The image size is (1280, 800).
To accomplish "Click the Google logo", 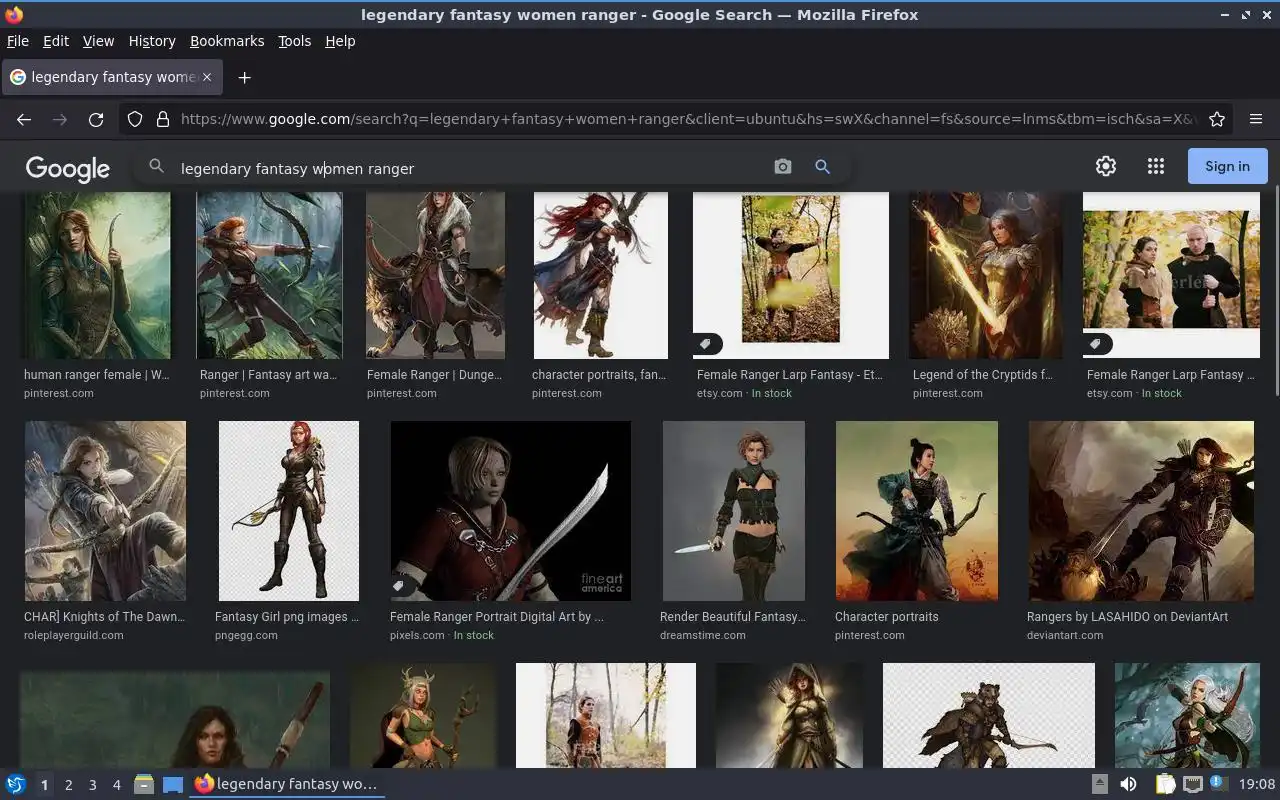I will tap(68, 168).
